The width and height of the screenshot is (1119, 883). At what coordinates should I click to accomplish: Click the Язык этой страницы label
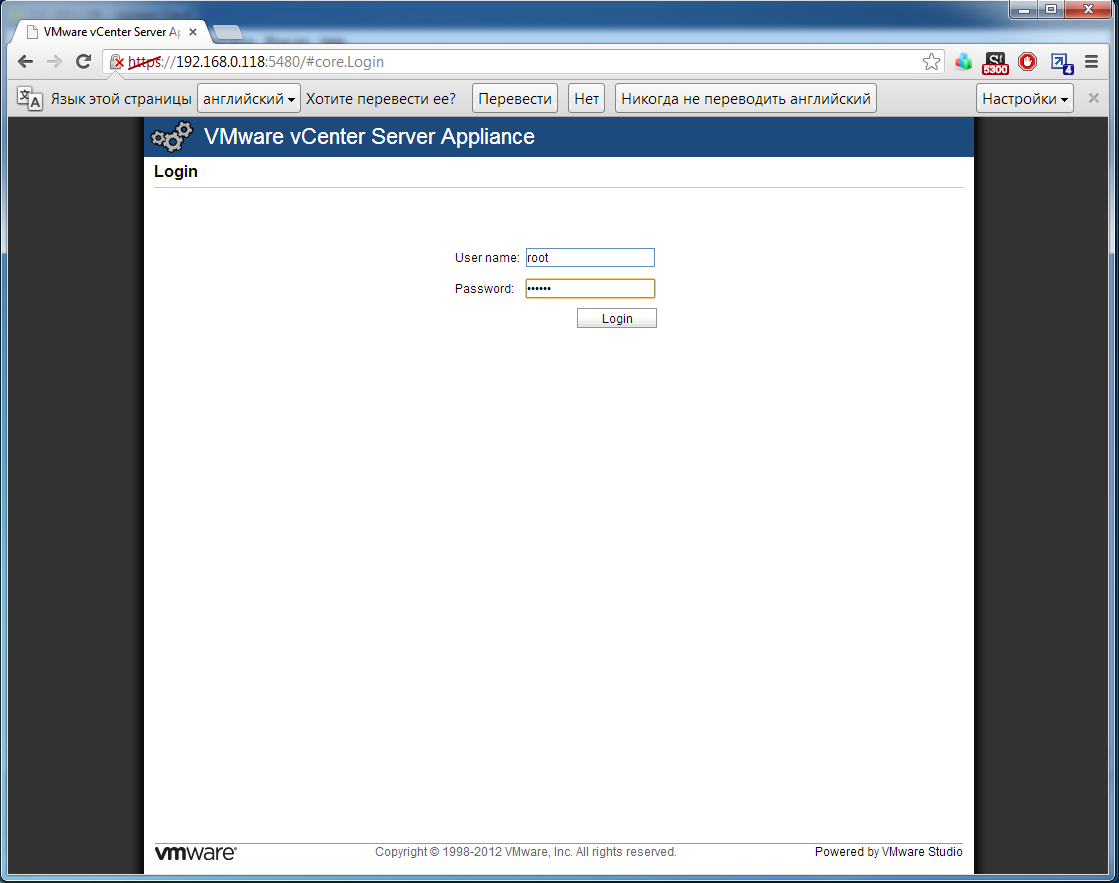pyautogui.click(x=121, y=99)
